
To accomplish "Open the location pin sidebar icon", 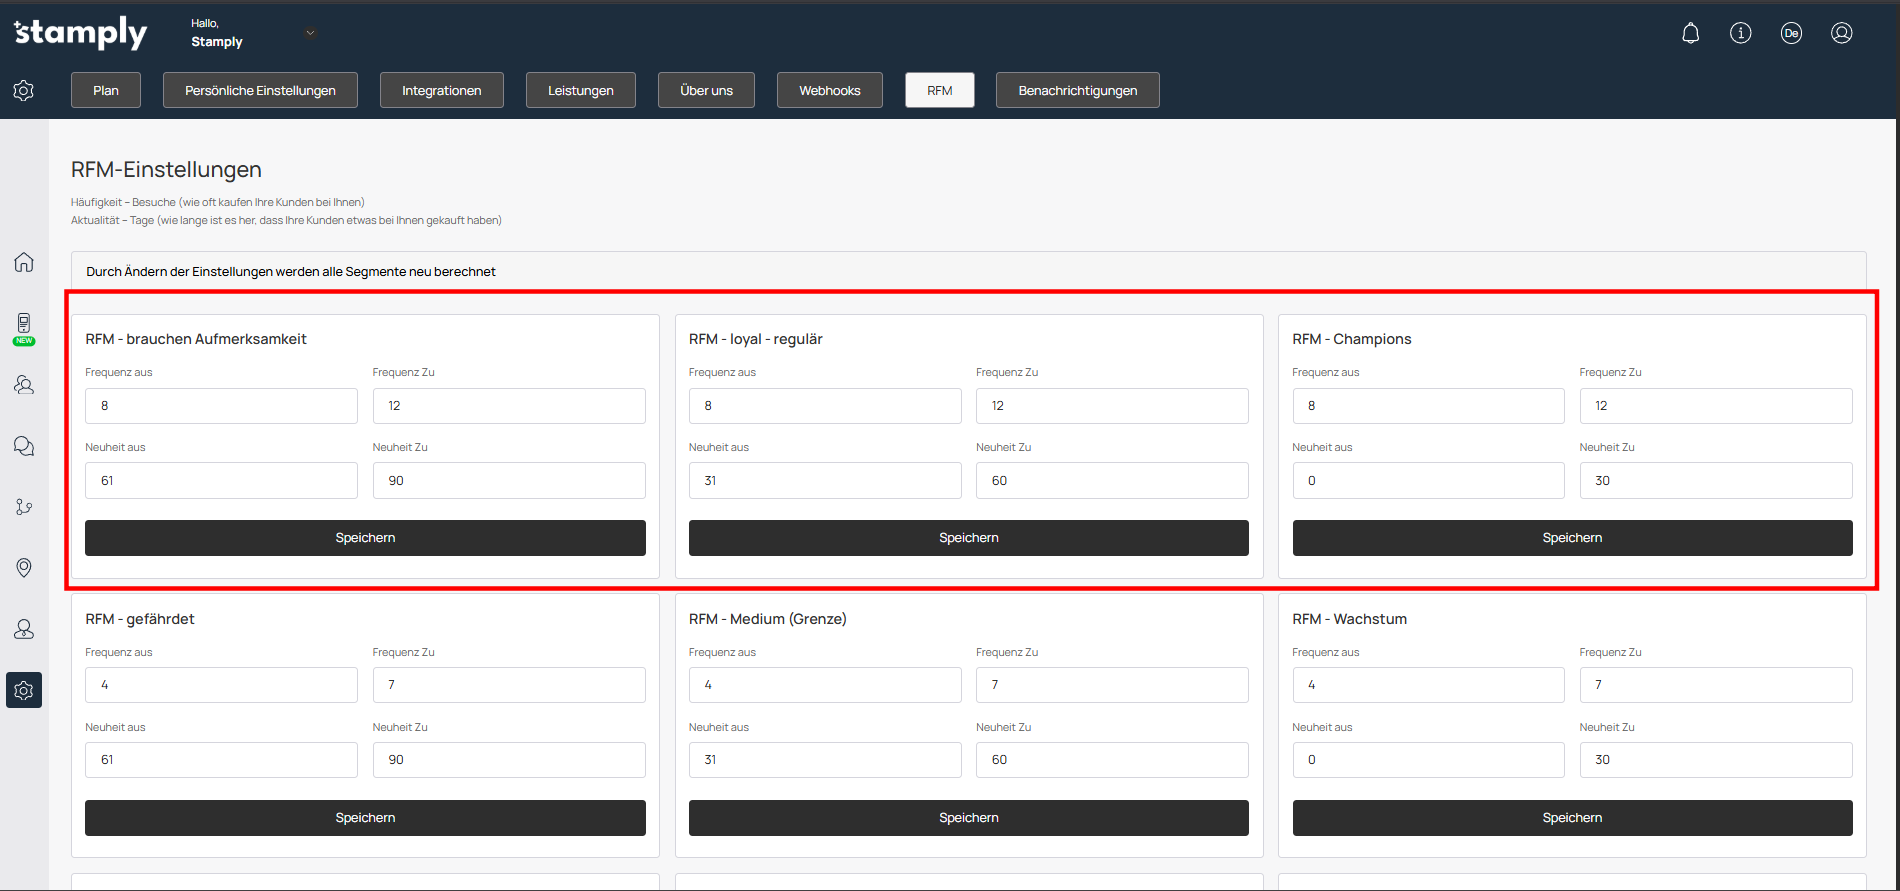I will (24, 568).
